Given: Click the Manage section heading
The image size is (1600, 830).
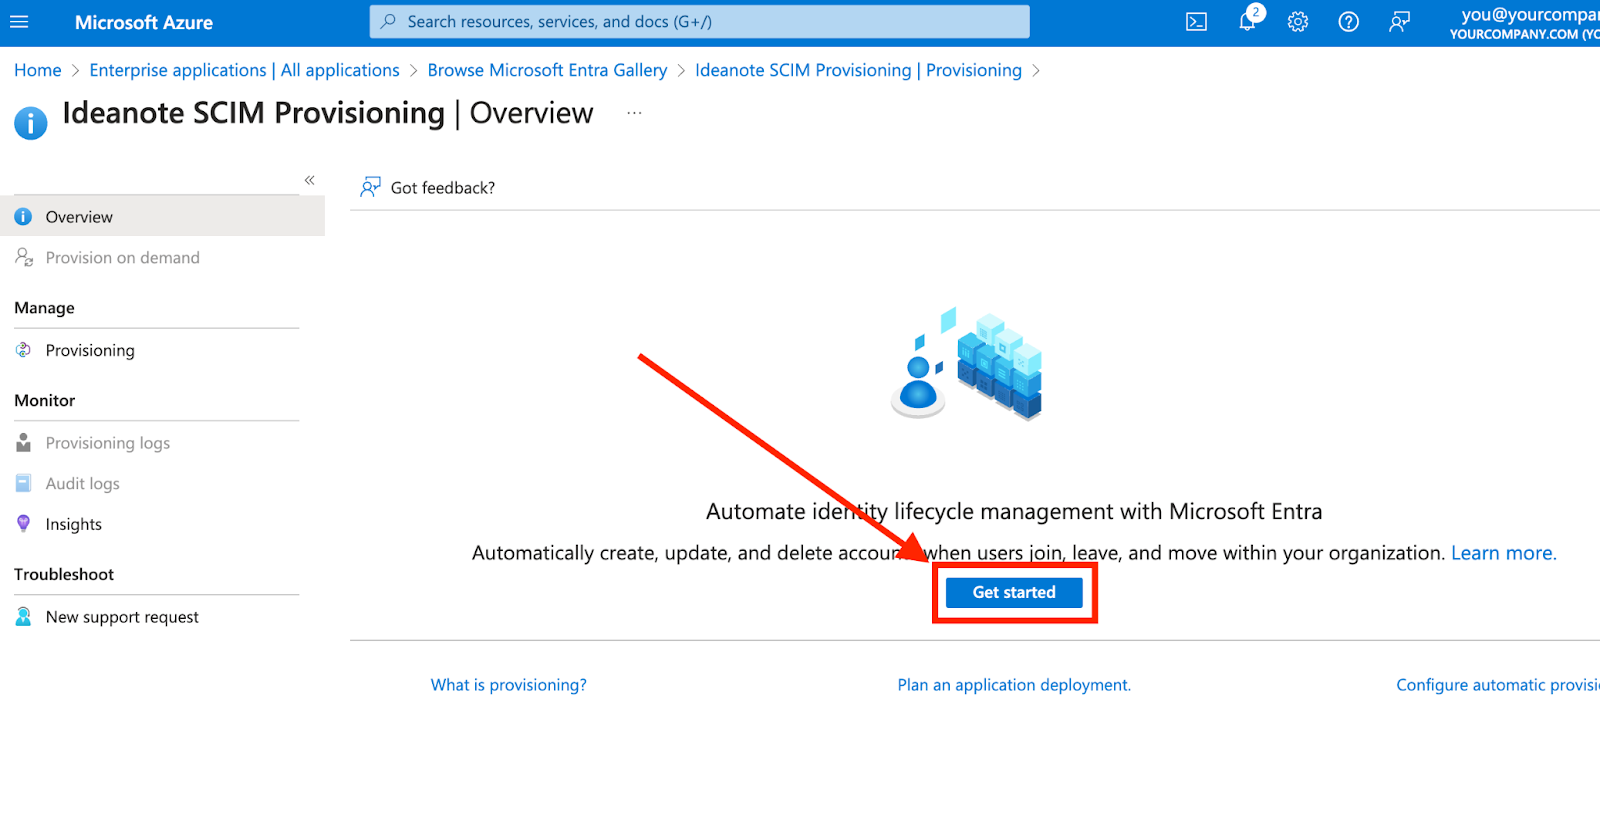Looking at the screenshot, I should point(44,308).
